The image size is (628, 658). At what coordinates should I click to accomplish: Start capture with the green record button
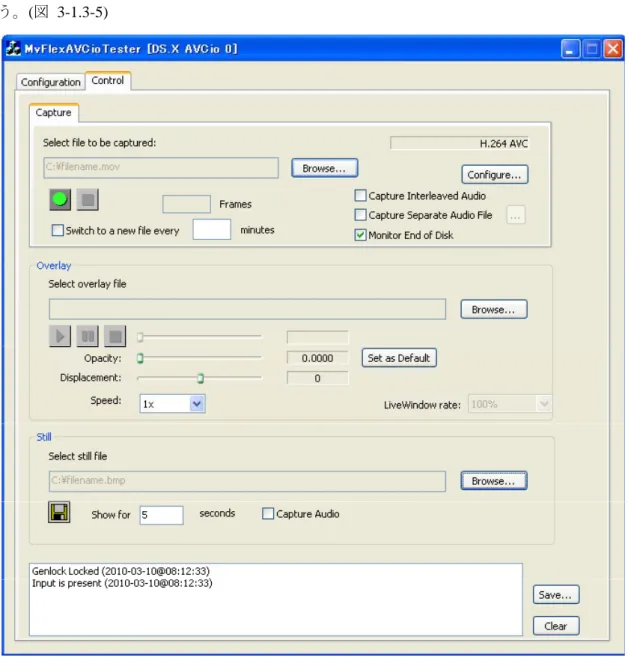coord(60,199)
